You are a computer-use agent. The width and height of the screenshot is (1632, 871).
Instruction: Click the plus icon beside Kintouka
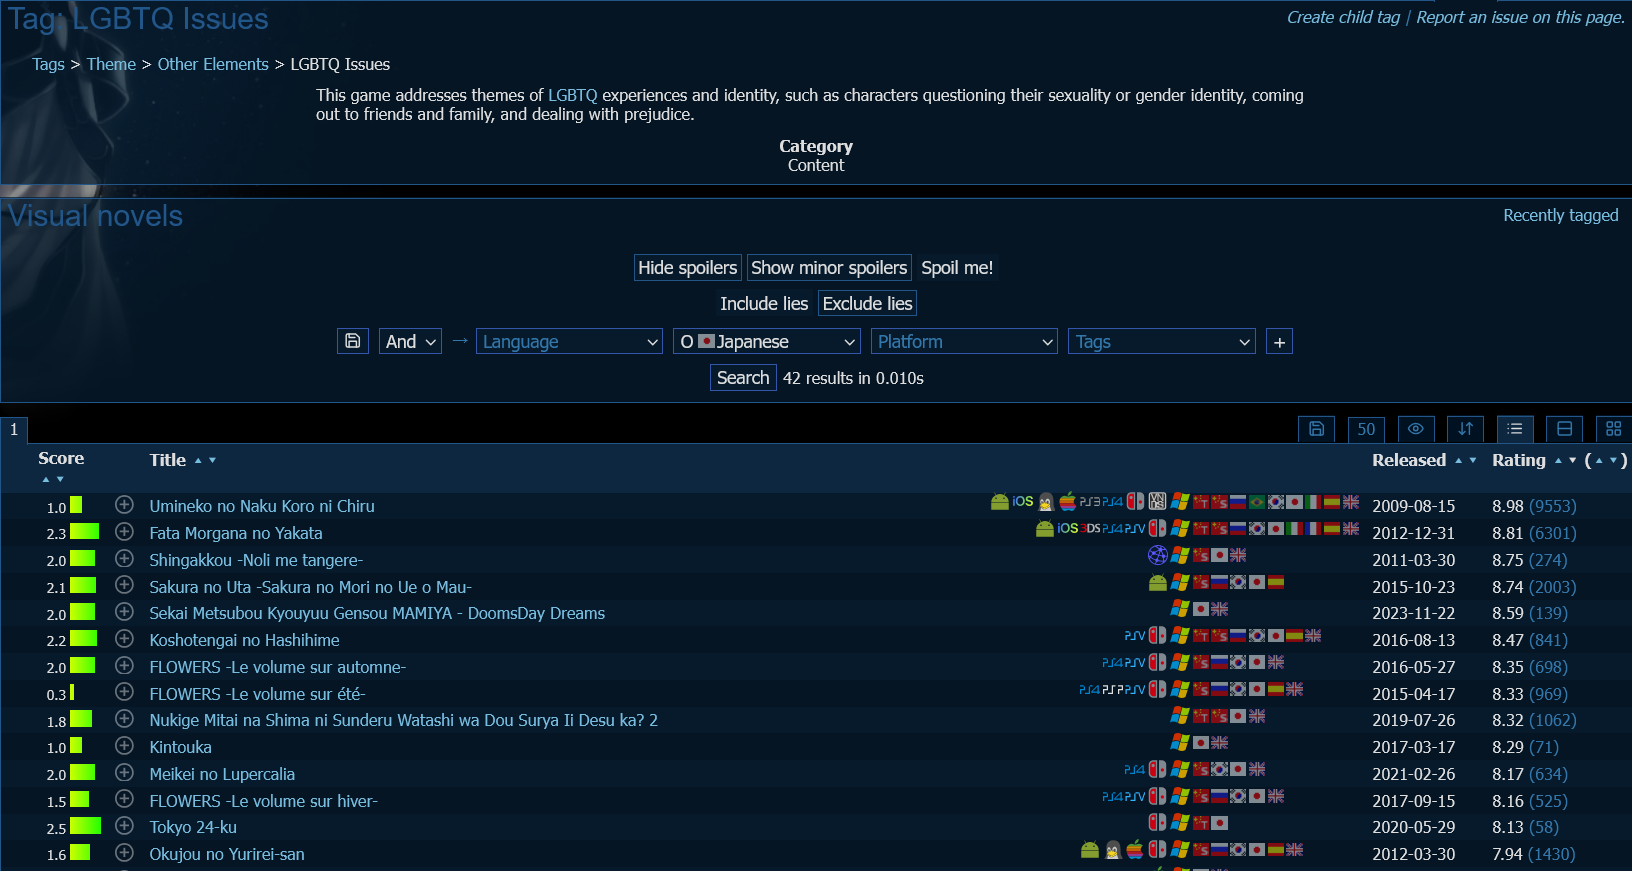(x=124, y=745)
